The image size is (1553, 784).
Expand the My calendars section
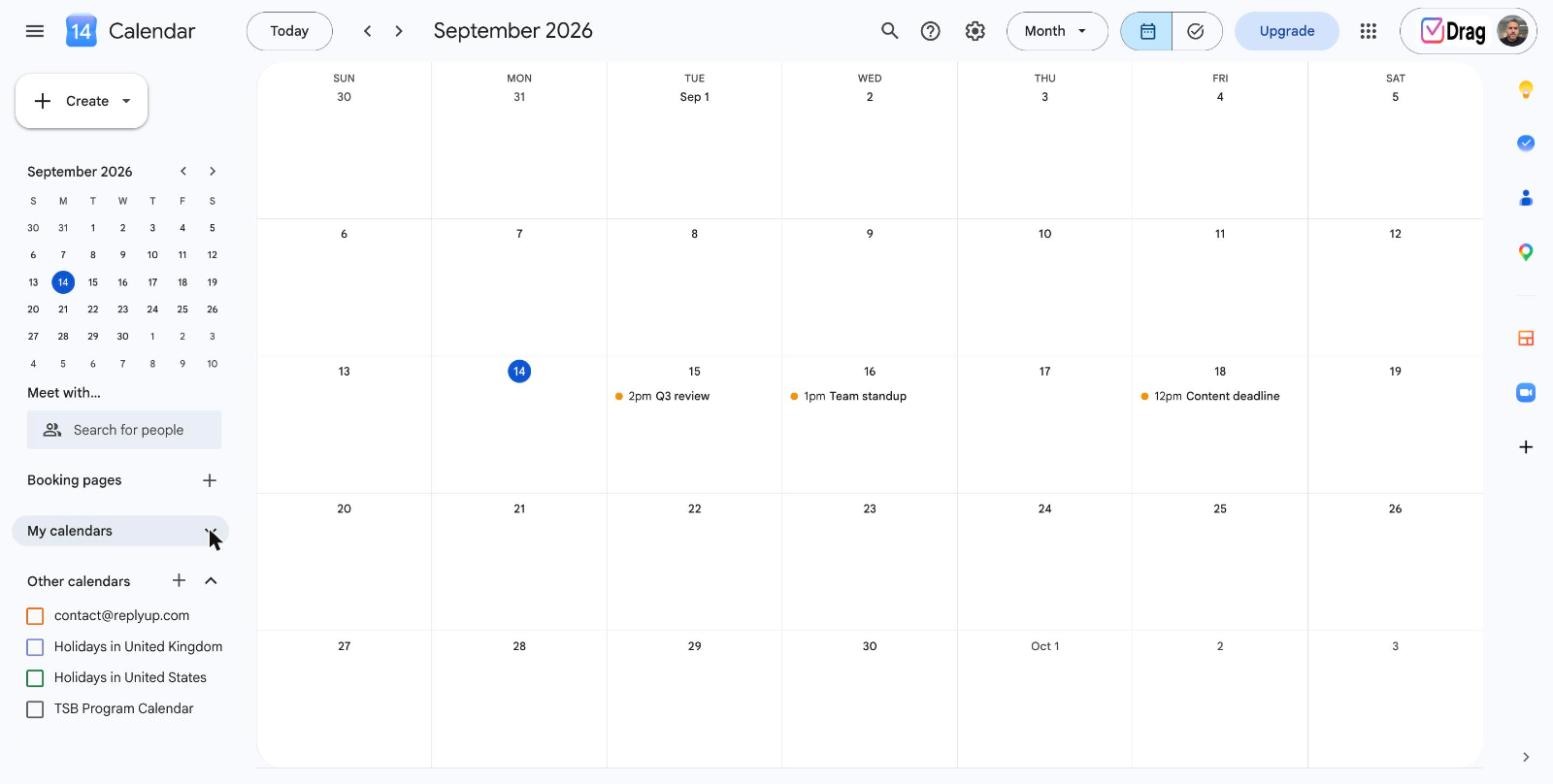tap(210, 531)
